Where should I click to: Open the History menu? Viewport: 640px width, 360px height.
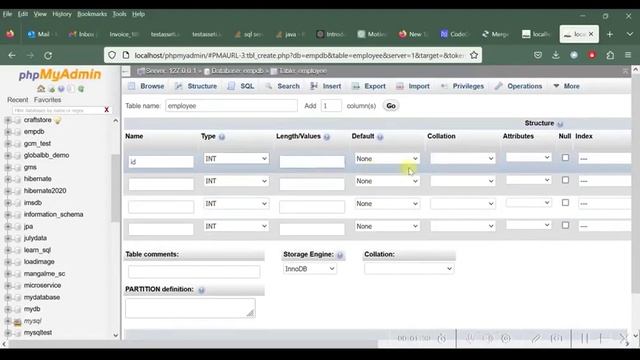click(62, 14)
